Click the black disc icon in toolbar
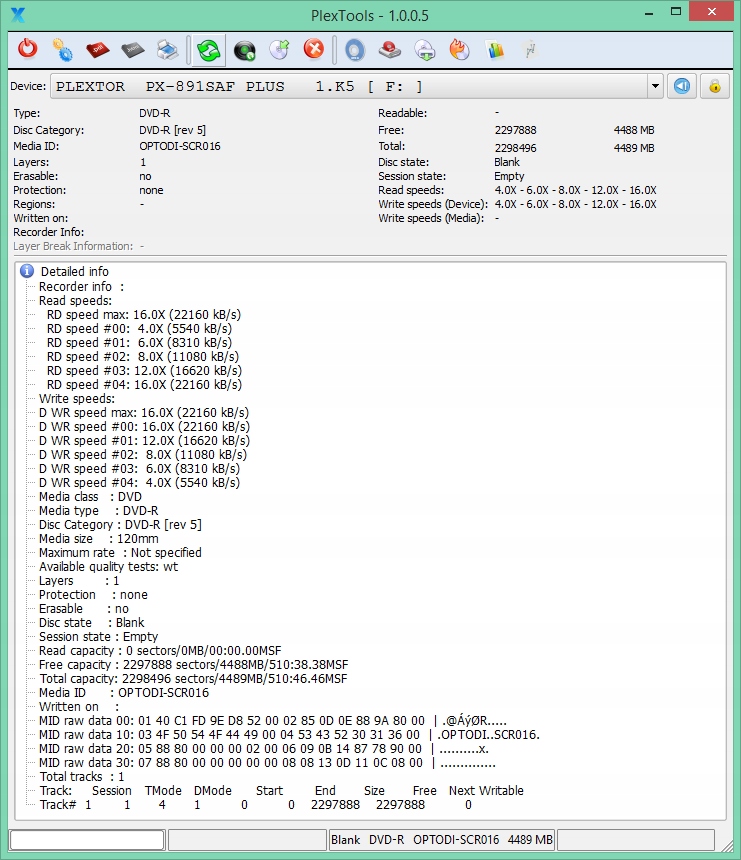Viewport: 741px width, 860px height. click(243, 49)
